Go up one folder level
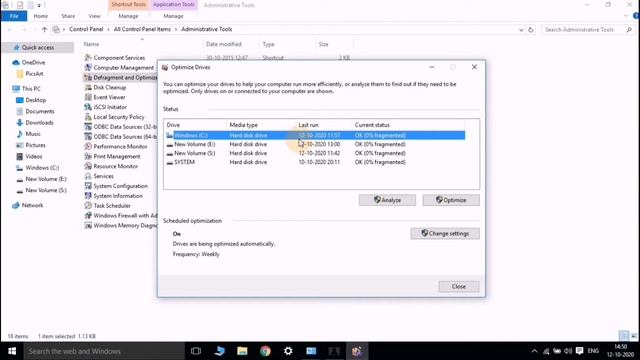This screenshot has width=640, height=360. tap(44, 29)
